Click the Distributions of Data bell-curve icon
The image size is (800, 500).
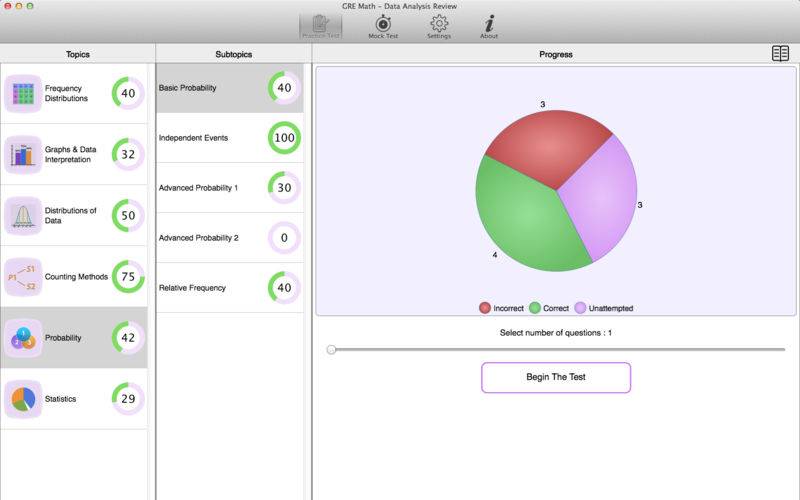tap(23, 216)
